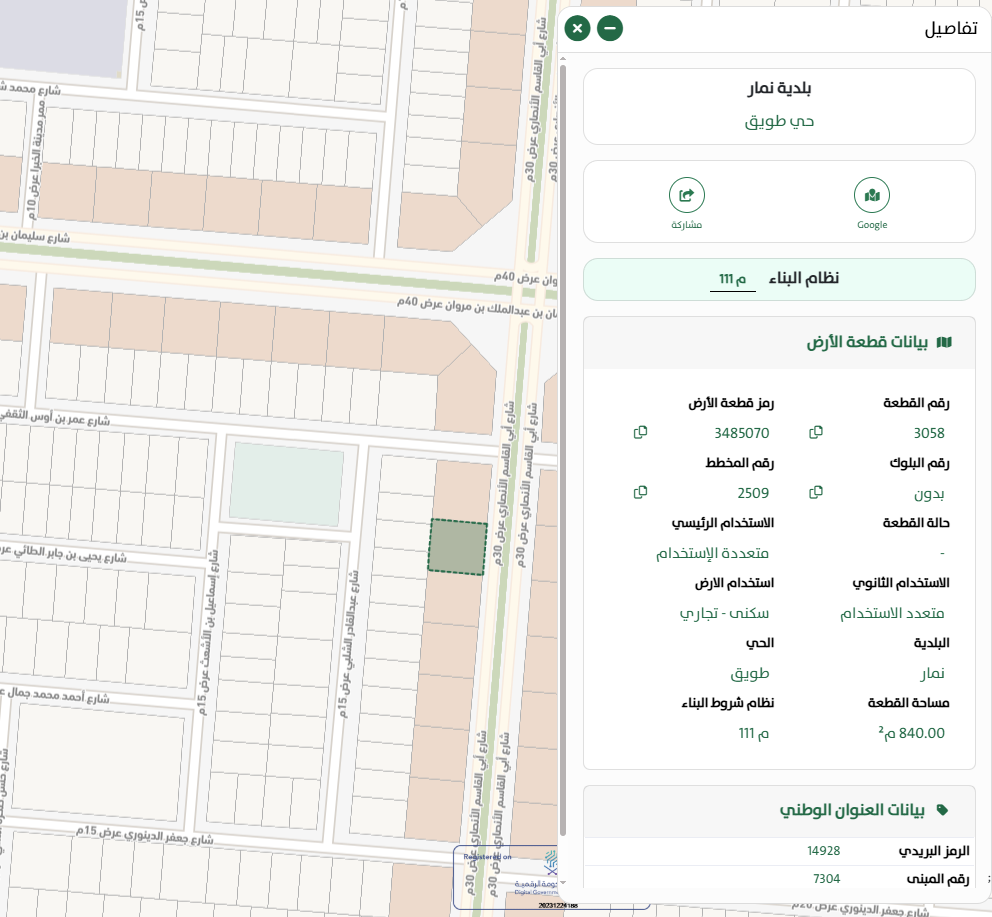Click the tag icon beside بيانات العنوان الوطني
The height and width of the screenshot is (917, 992).
click(x=942, y=810)
